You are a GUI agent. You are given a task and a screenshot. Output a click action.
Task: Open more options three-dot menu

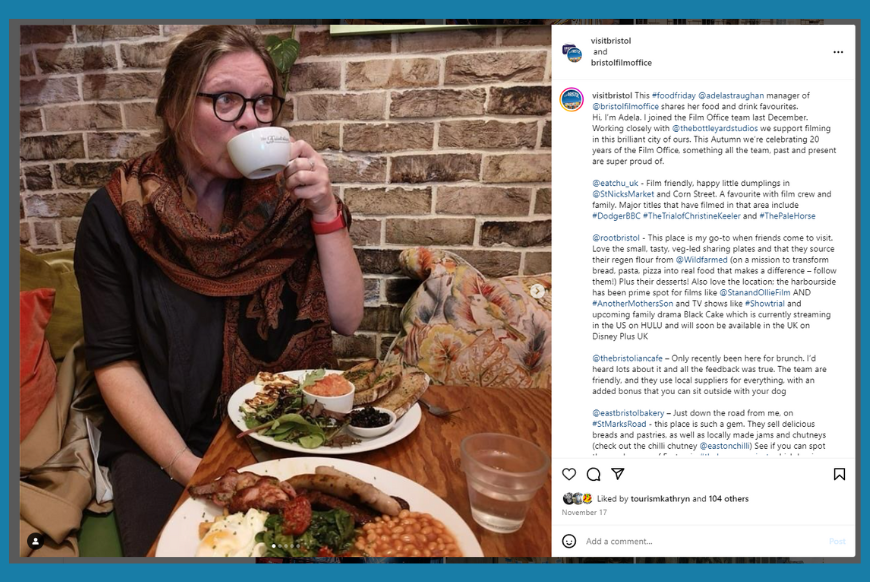click(838, 52)
